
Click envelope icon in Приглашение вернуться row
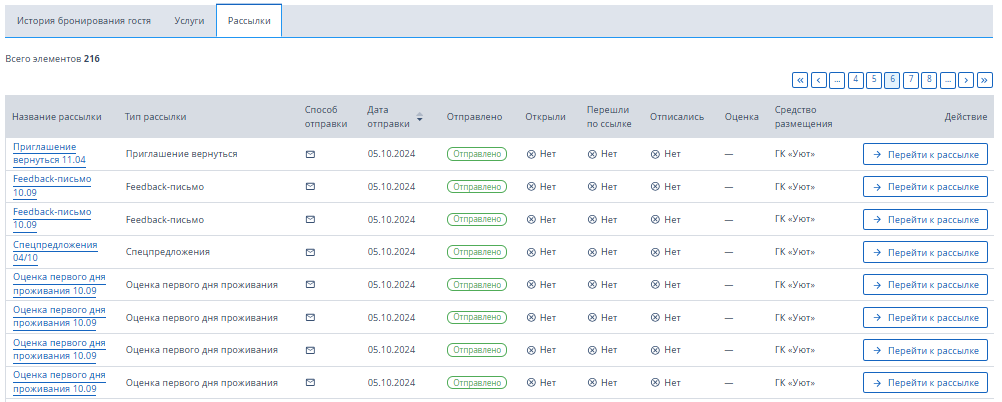pyautogui.click(x=311, y=154)
